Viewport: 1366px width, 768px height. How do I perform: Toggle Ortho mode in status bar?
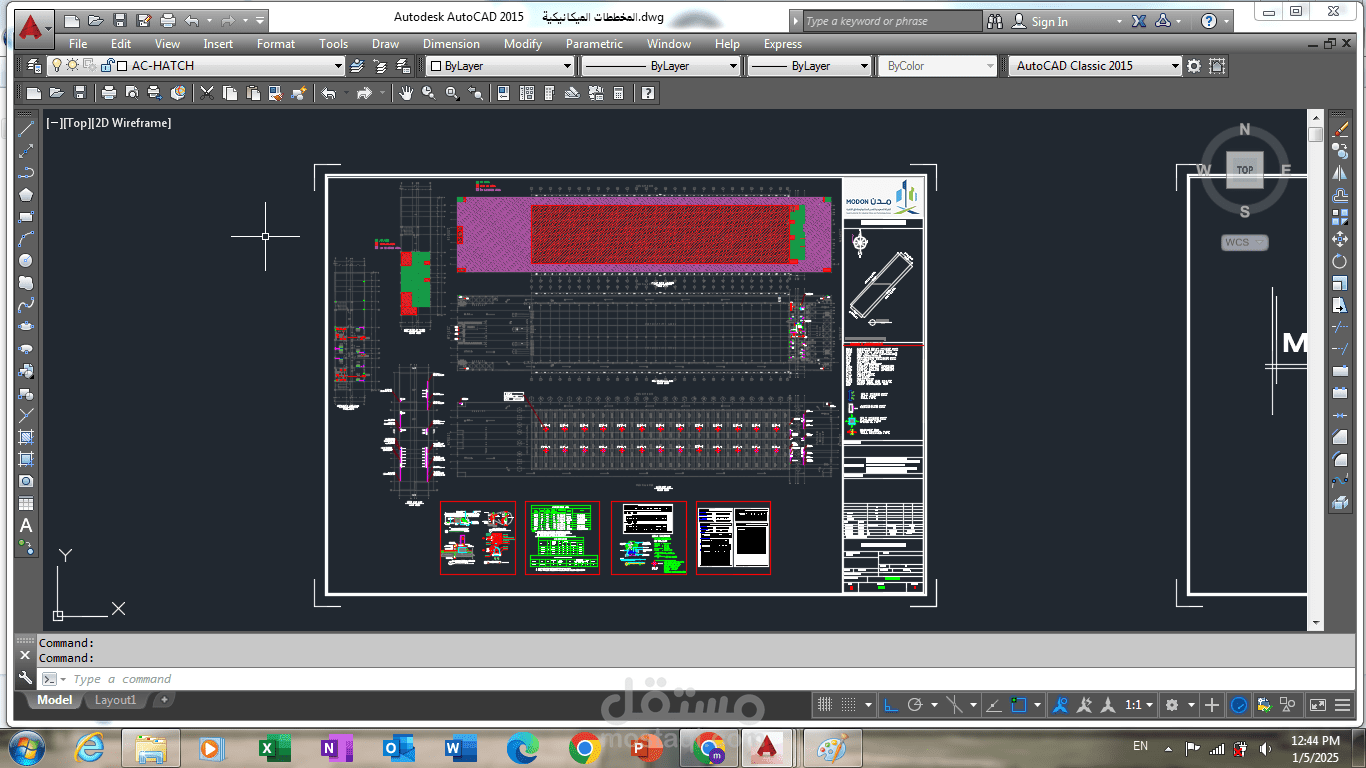(890, 705)
